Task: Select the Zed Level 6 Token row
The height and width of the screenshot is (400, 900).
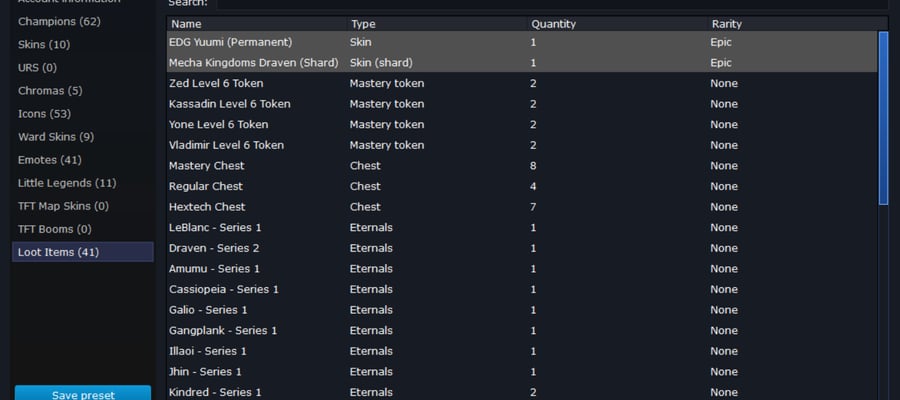Action: (522, 83)
